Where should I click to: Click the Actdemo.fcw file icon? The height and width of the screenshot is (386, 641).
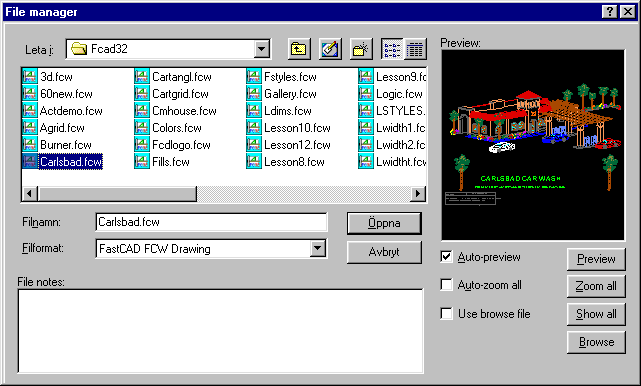click(x=30, y=111)
